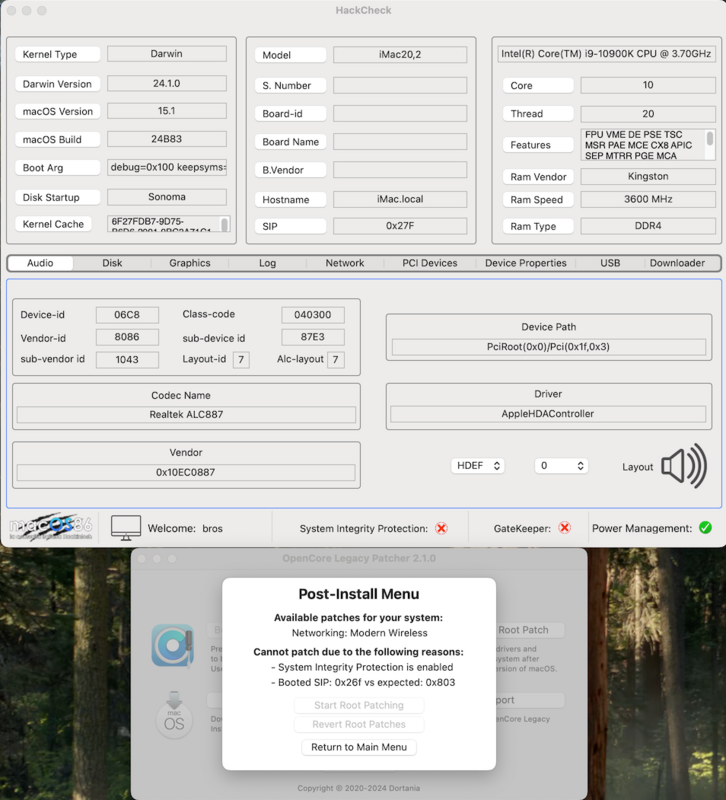Switch to the Audio tab
The height and width of the screenshot is (800, 726).
[40, 263]
